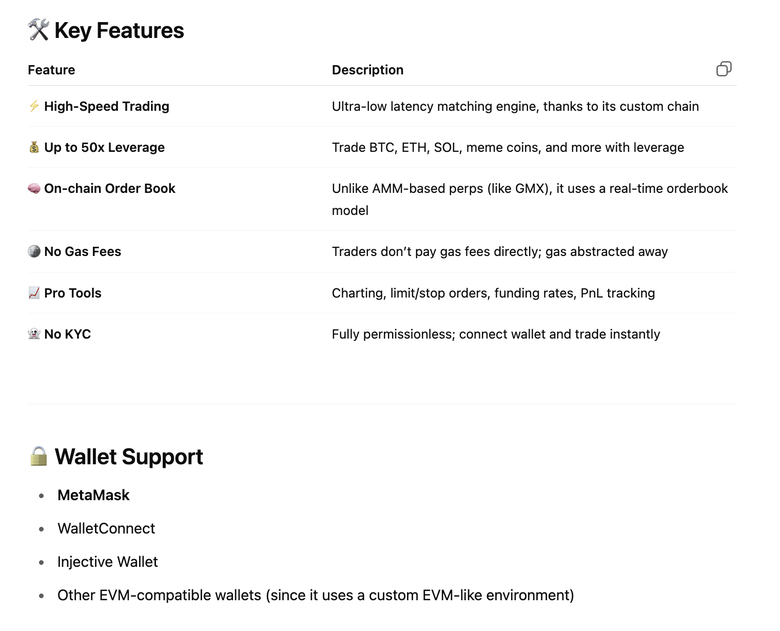The image size is (780, 631).
Task: Click the Key Features heading
Action: pos(119,31)
